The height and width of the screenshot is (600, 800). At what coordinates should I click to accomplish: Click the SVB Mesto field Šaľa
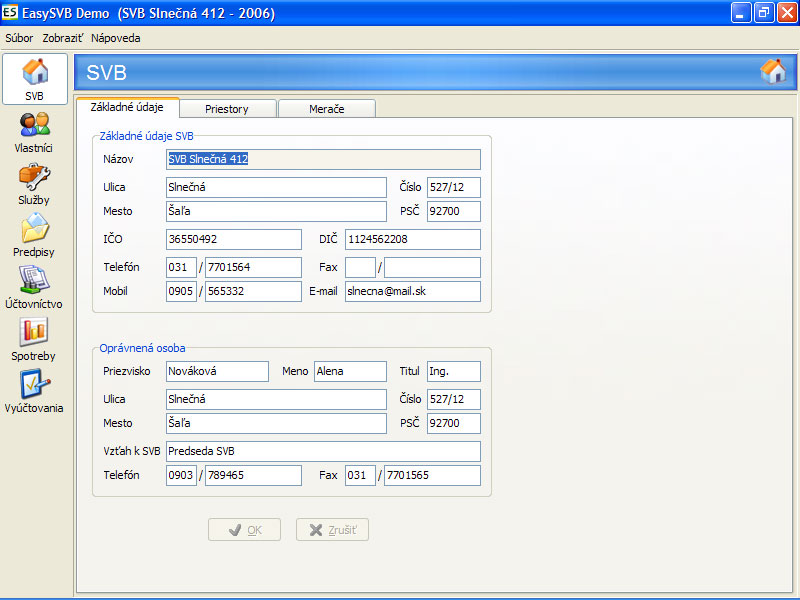(x=277, y=211)
